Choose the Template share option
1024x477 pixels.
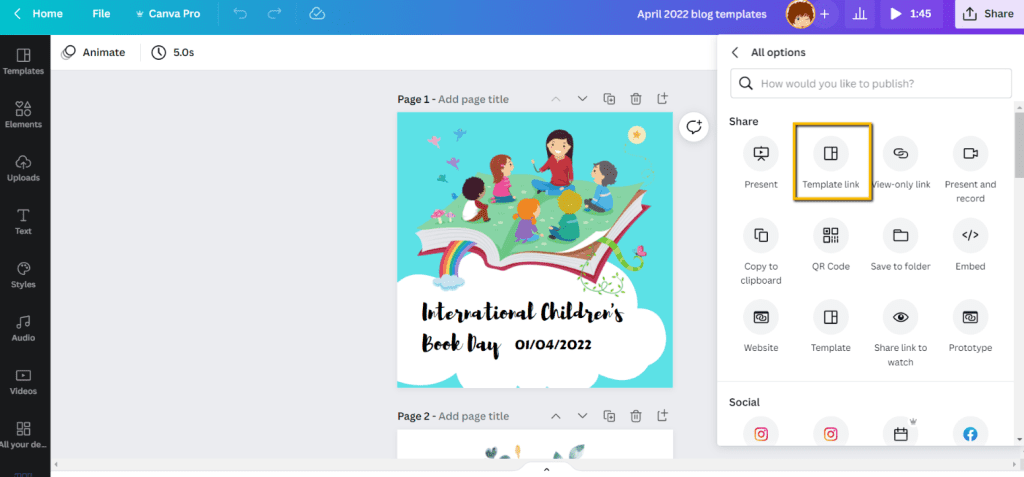pos(831,327)
